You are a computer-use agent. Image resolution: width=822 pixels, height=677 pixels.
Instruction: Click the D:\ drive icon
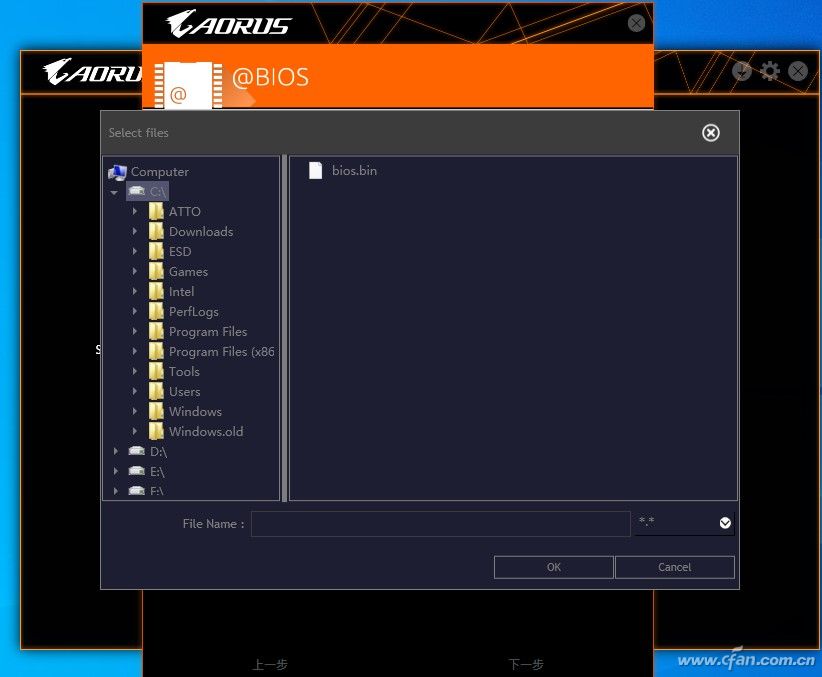(x=136, y=451)
